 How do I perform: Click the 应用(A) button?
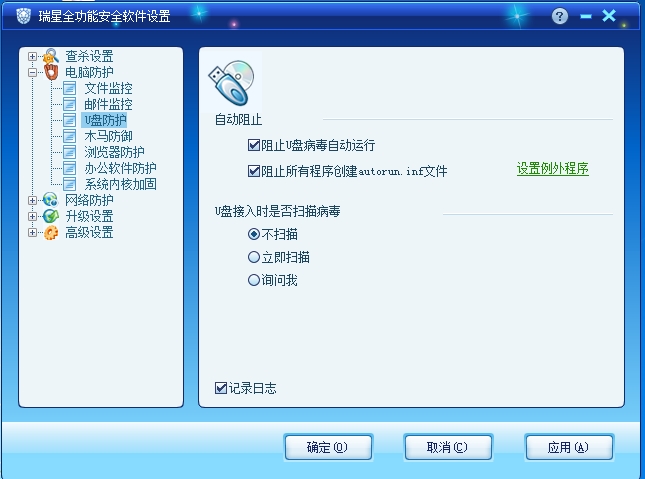[569, 447]
